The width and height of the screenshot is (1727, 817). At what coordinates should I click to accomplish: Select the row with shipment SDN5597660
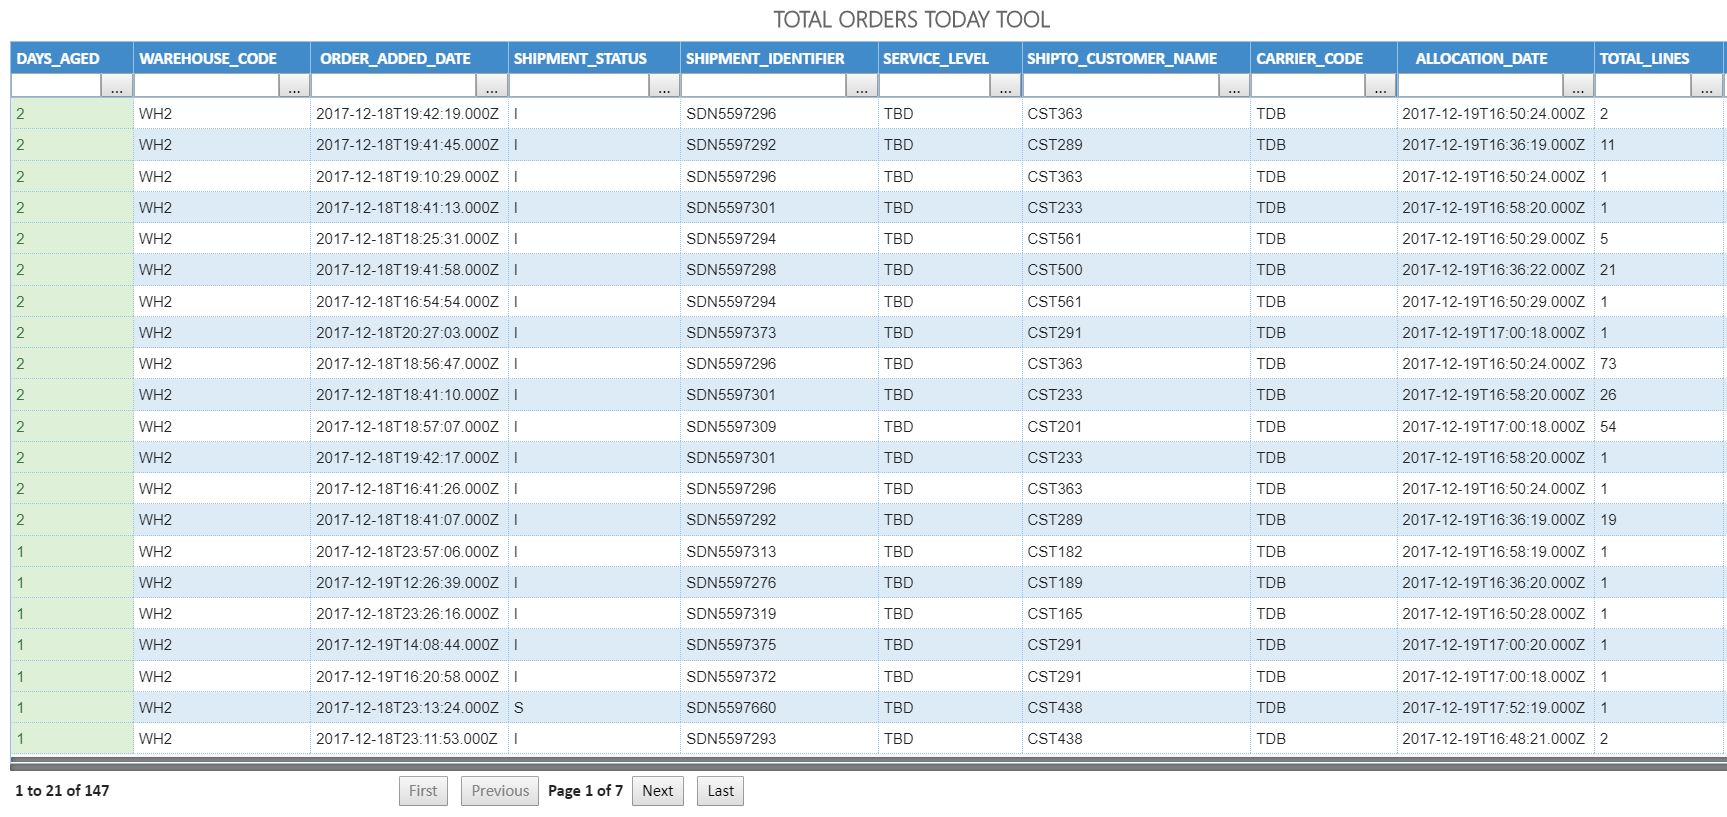pyautogui.click(x=731, y=708)
